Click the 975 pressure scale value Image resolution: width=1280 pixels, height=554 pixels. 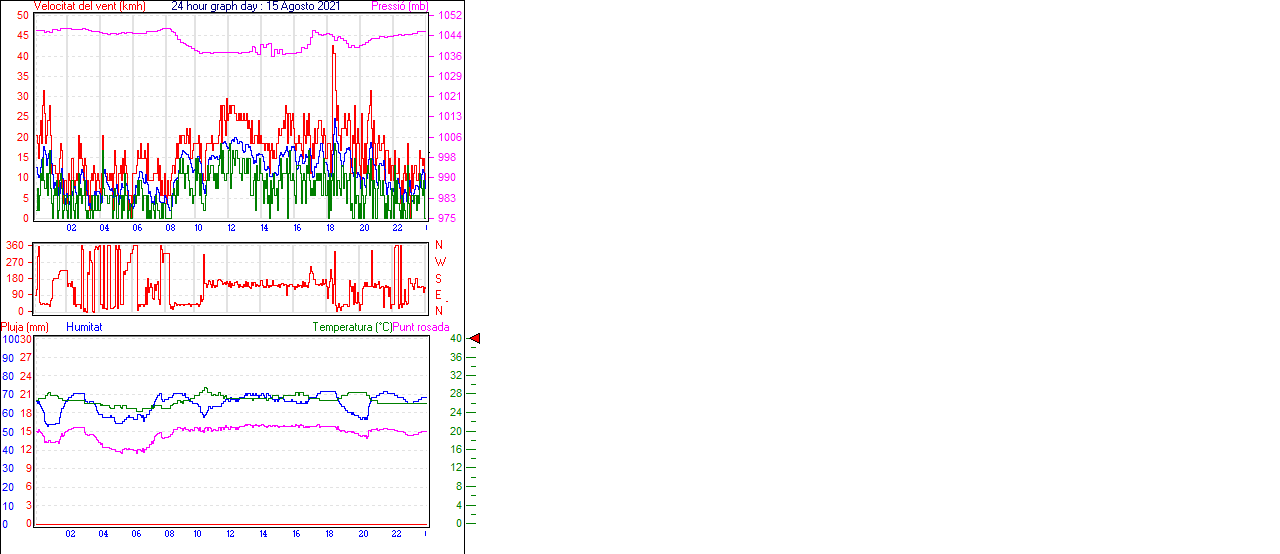(446, 218)
